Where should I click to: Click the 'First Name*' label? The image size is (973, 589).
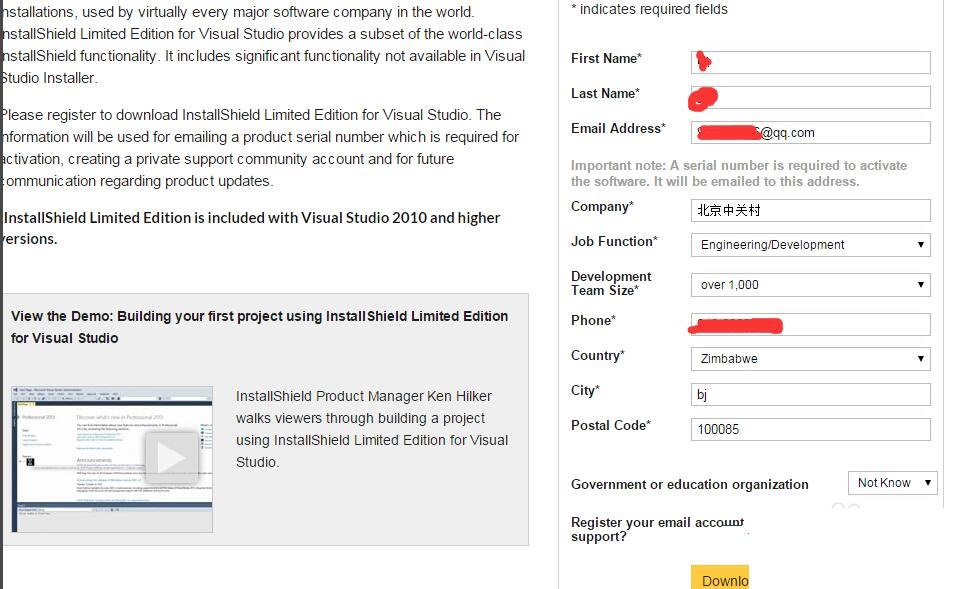[606, 58]
